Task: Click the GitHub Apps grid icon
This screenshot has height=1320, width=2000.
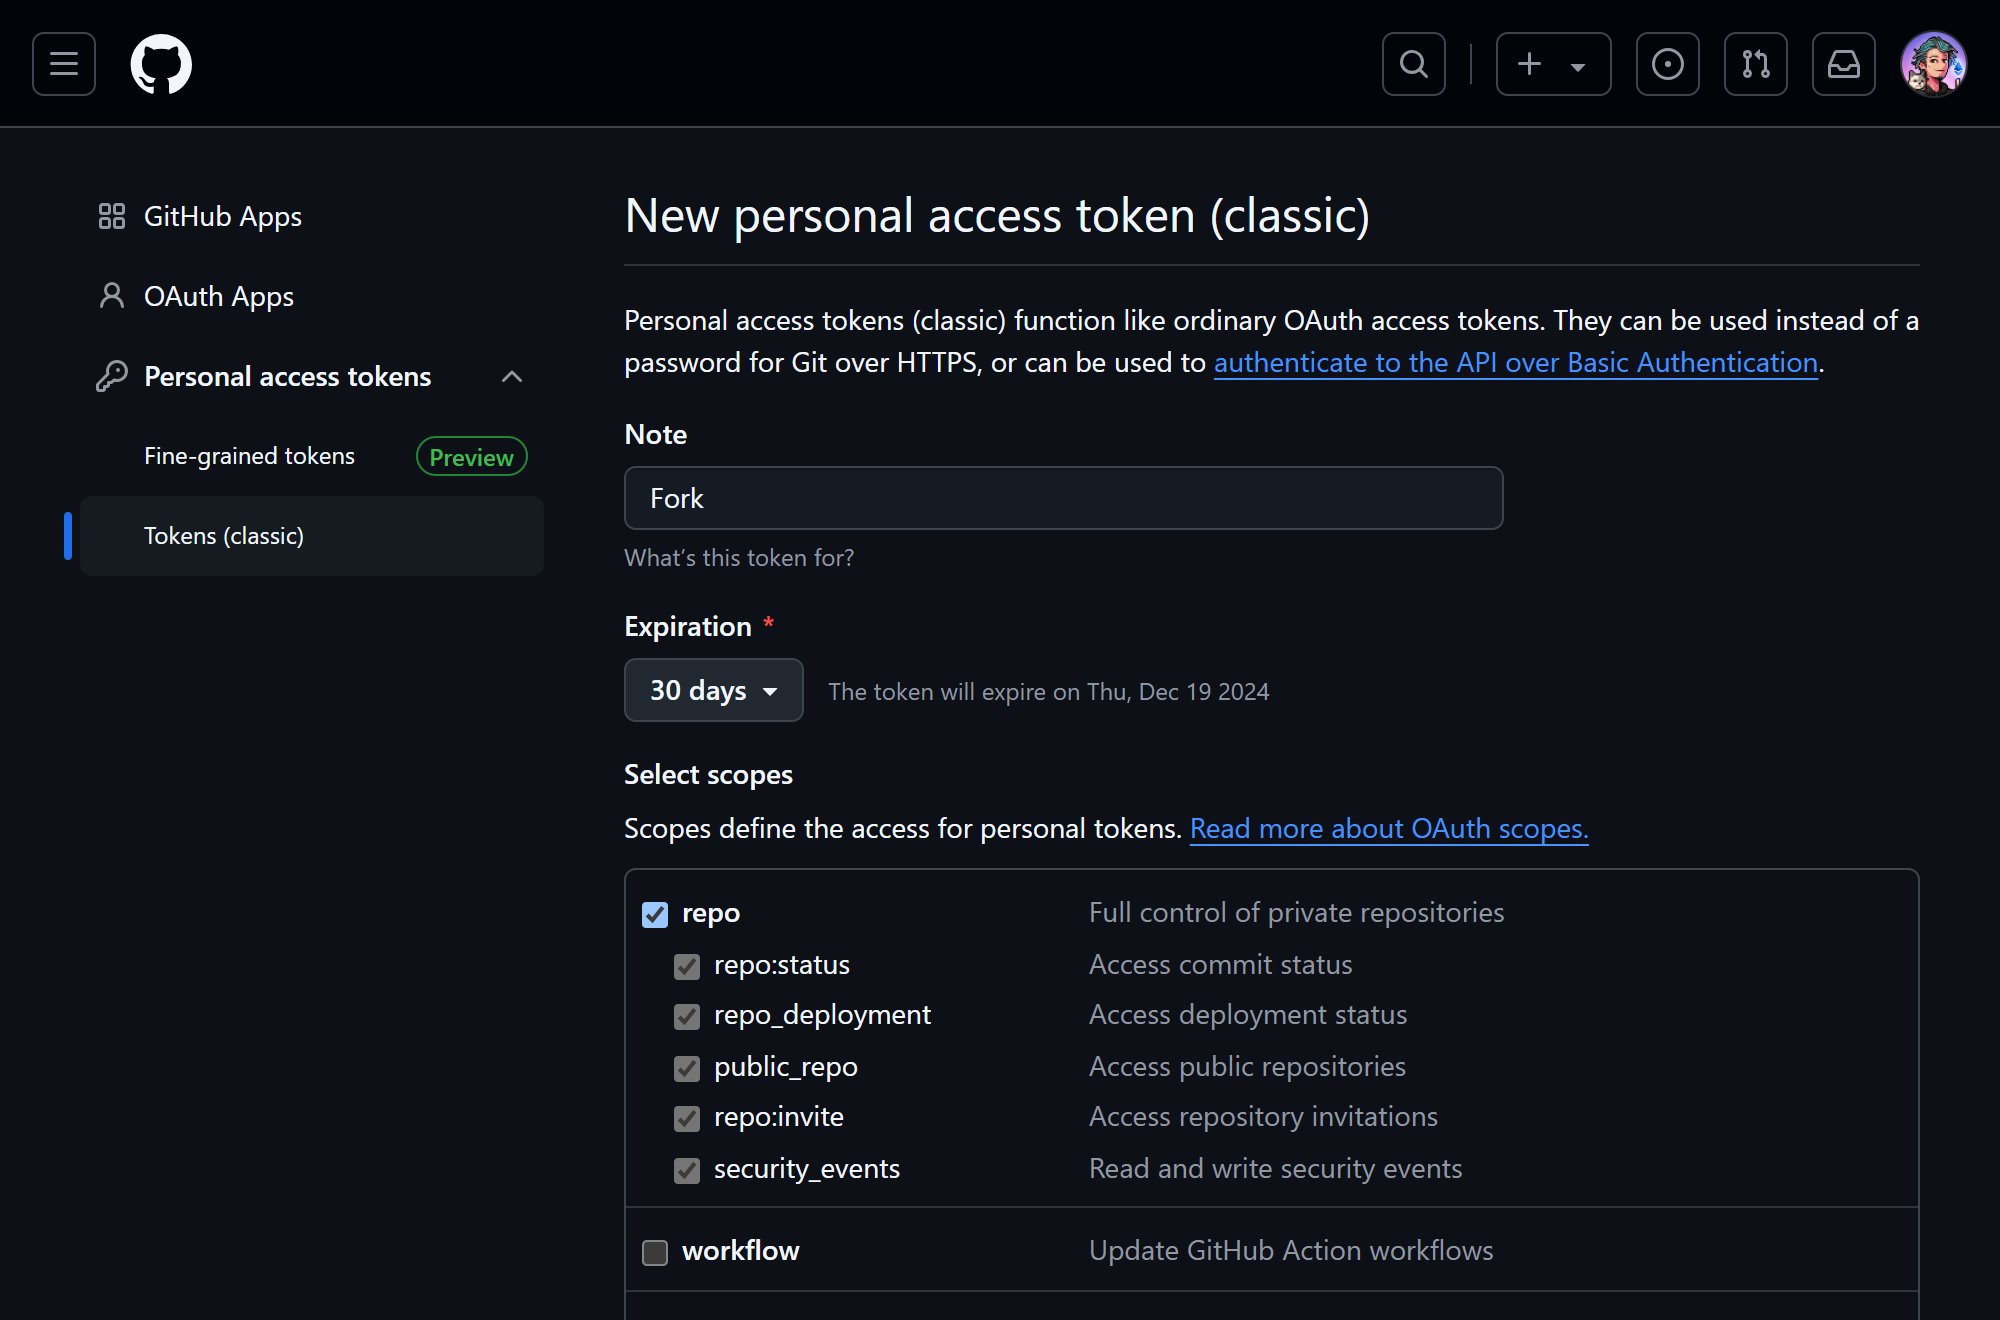Action: point(112,216)
